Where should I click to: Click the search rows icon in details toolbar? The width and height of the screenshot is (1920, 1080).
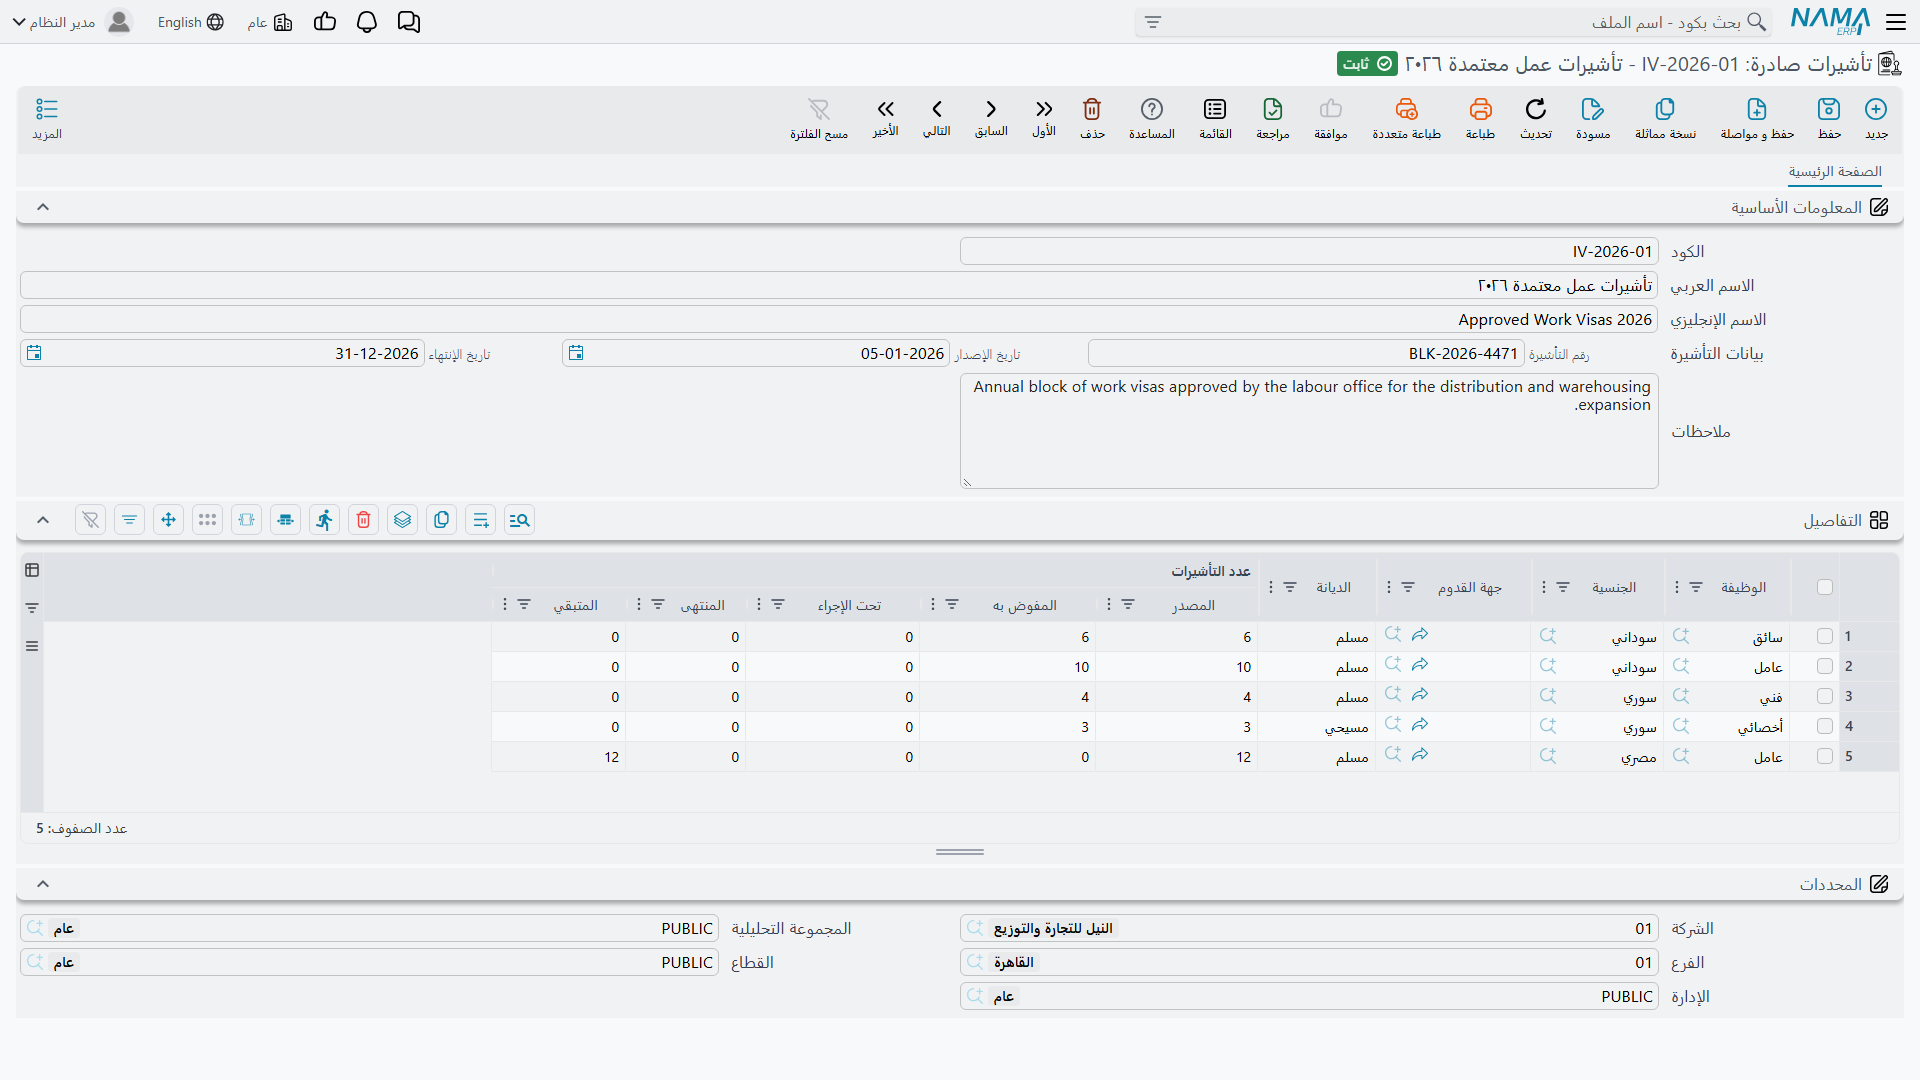520,520
